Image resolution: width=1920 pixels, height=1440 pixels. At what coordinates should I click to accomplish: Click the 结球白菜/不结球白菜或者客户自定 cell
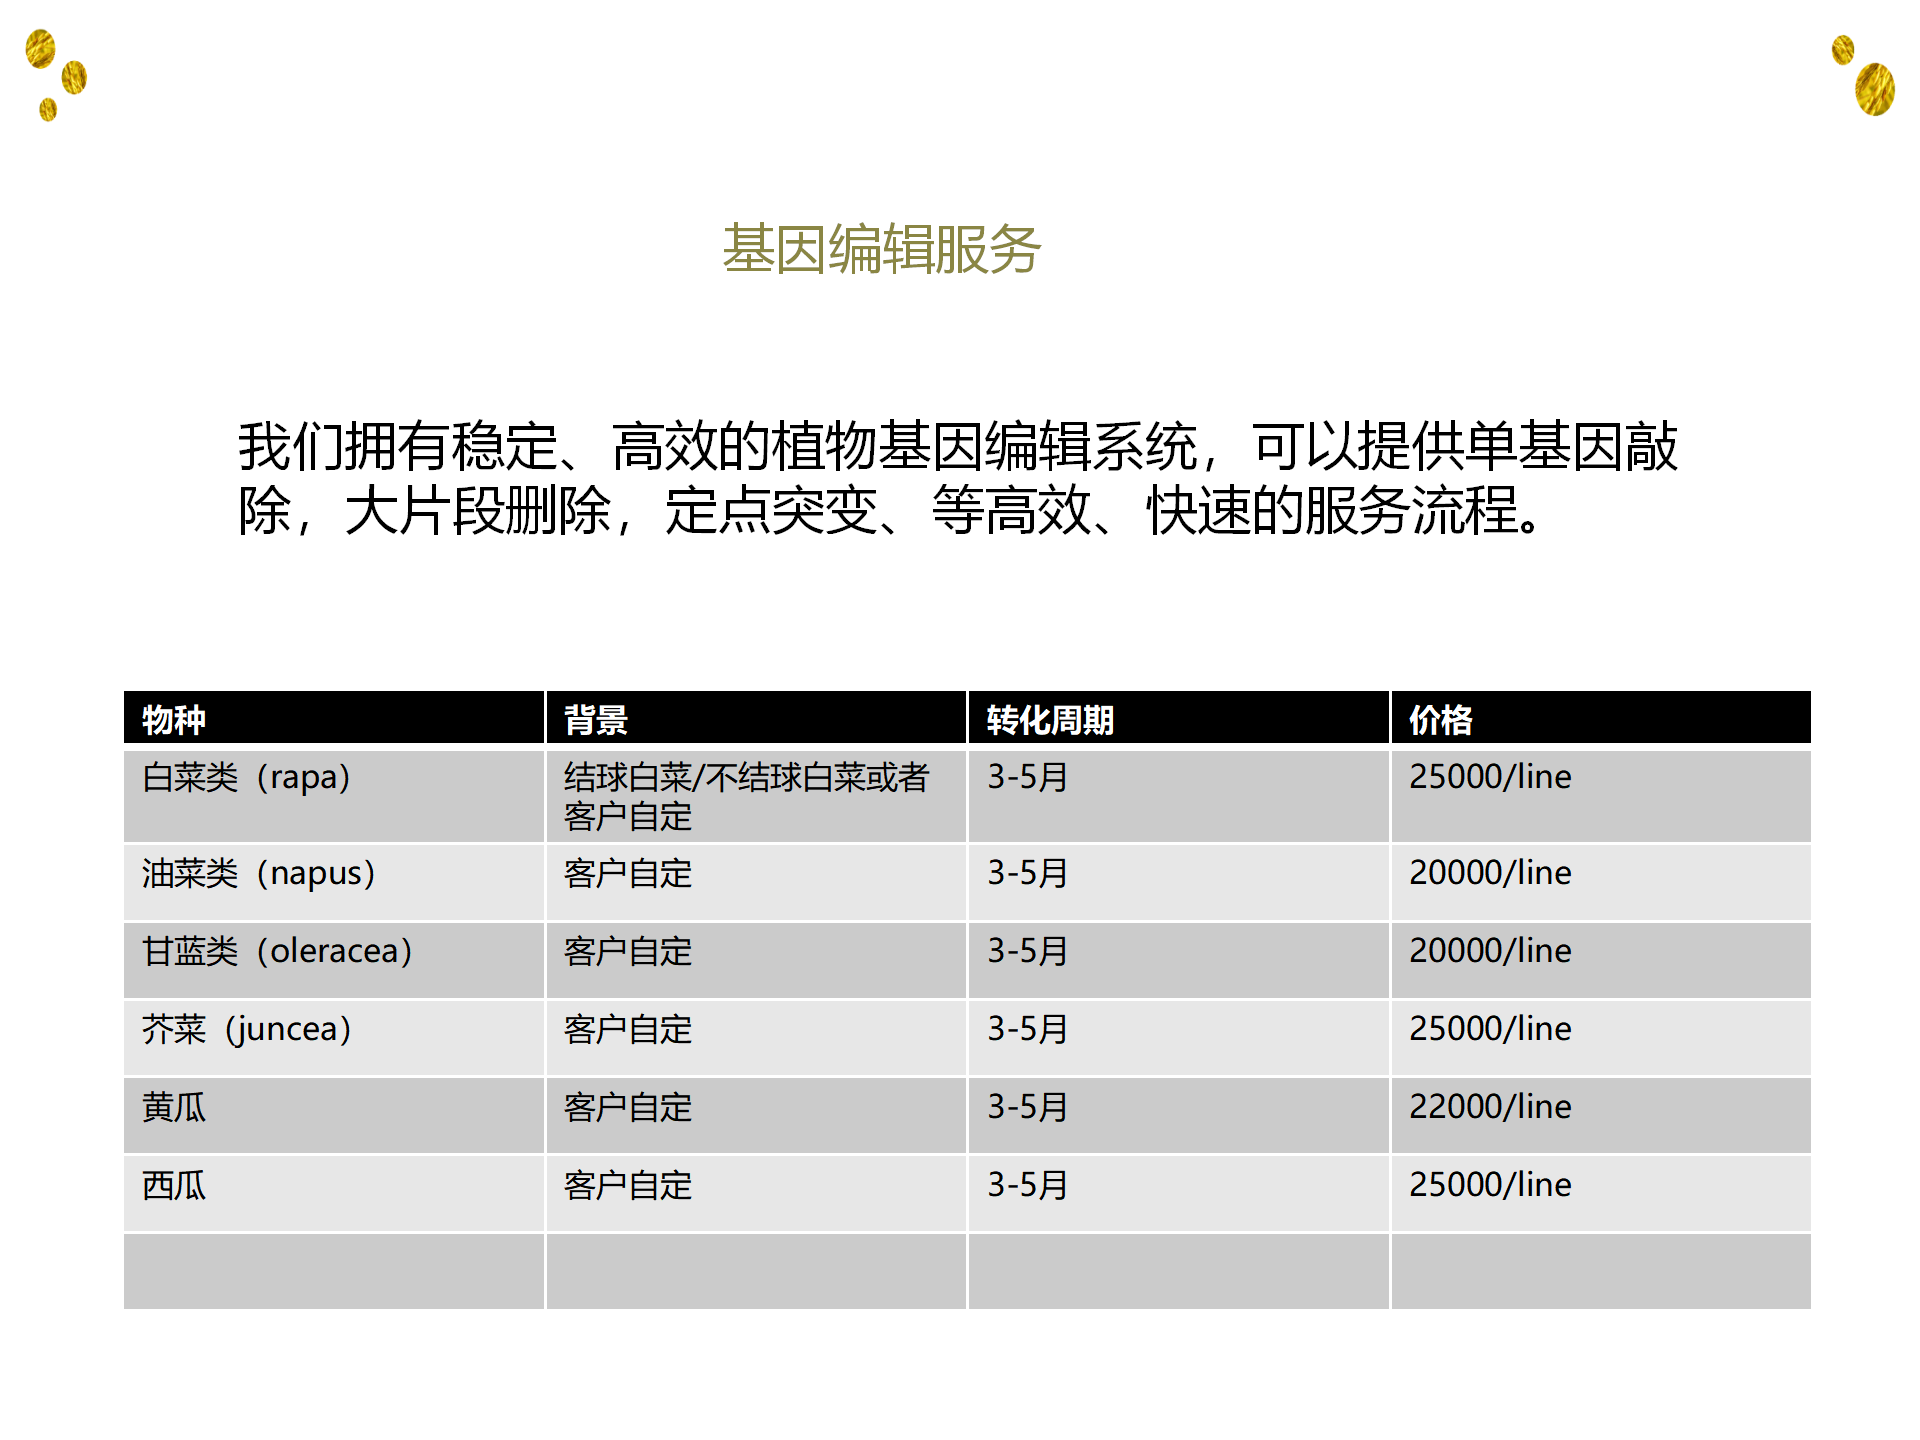756,796
